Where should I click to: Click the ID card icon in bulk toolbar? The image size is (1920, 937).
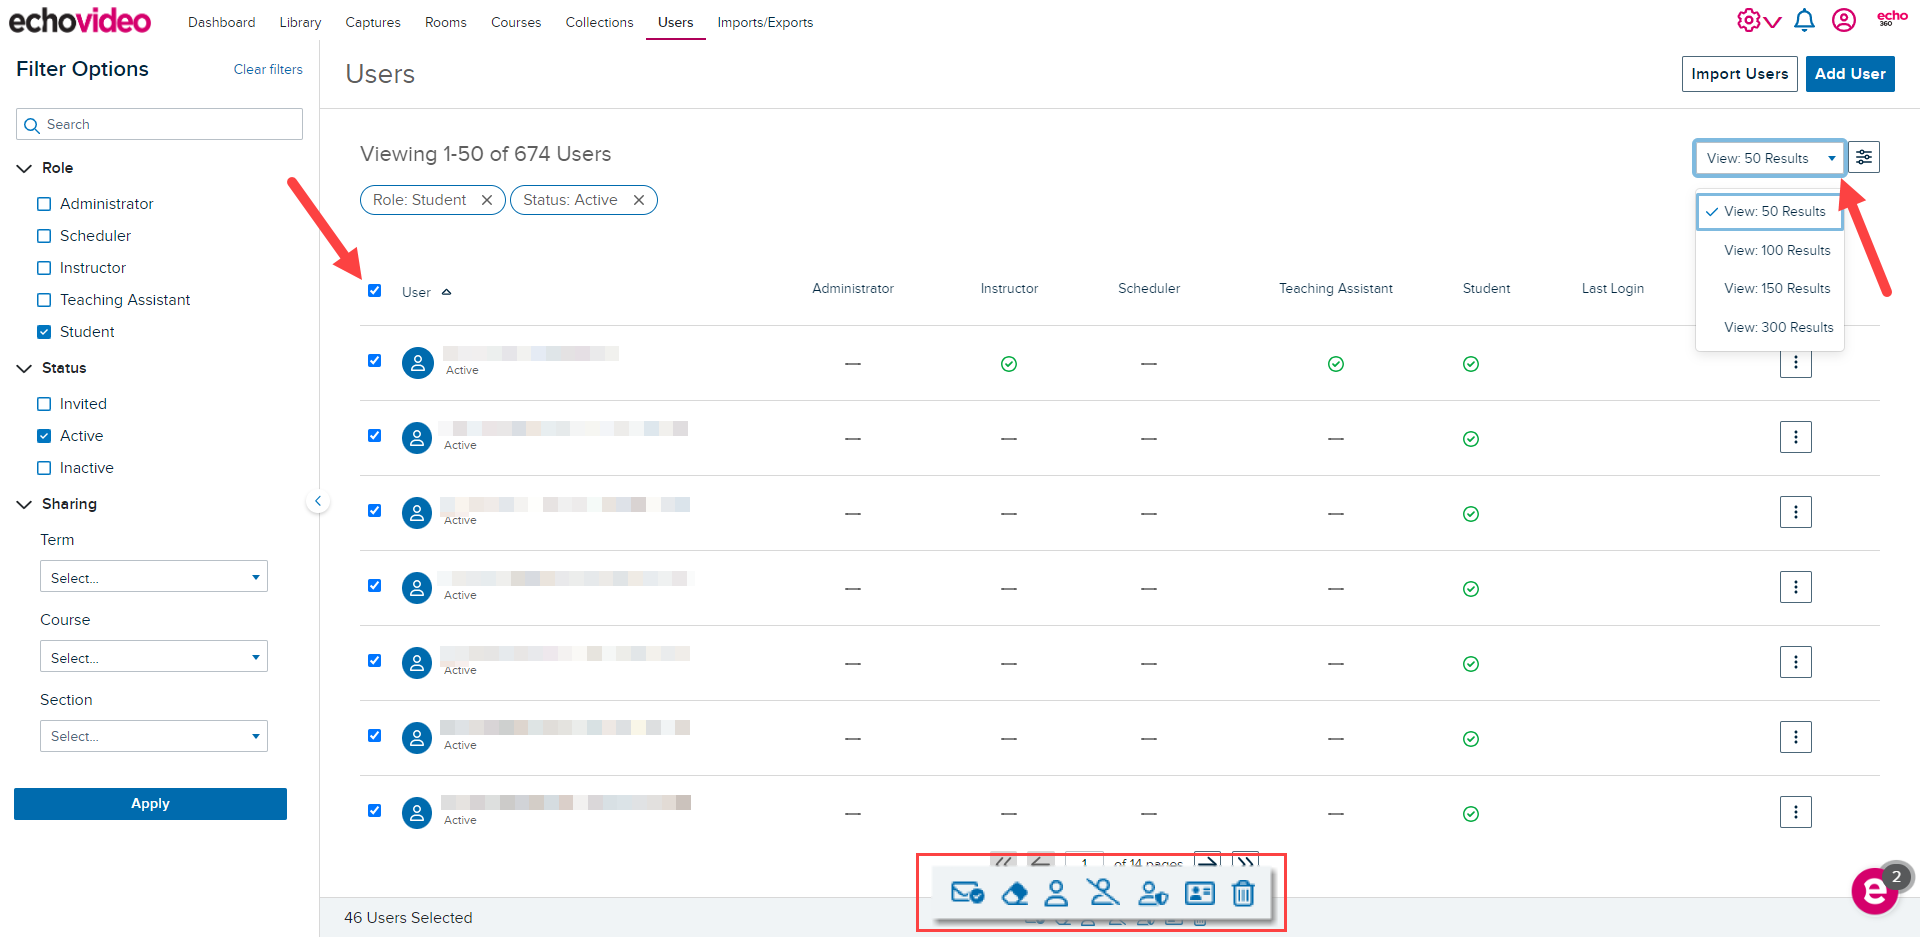pyautogui.click(x=1199, y=893)
